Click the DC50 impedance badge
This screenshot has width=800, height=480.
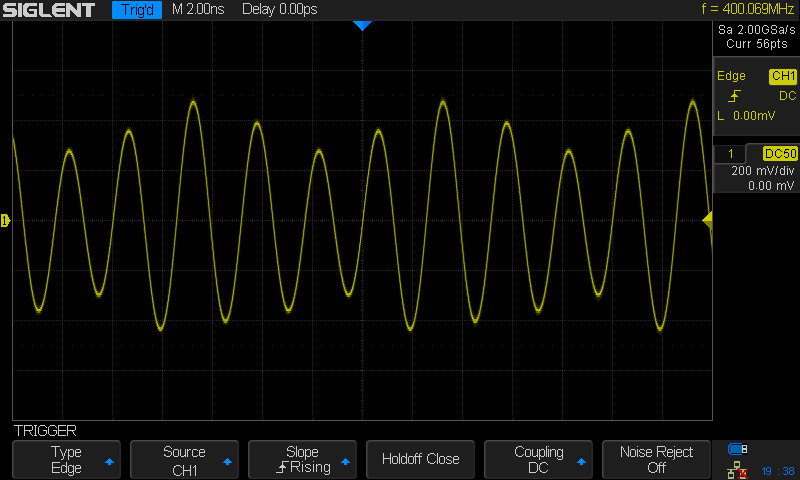point(780,154)
